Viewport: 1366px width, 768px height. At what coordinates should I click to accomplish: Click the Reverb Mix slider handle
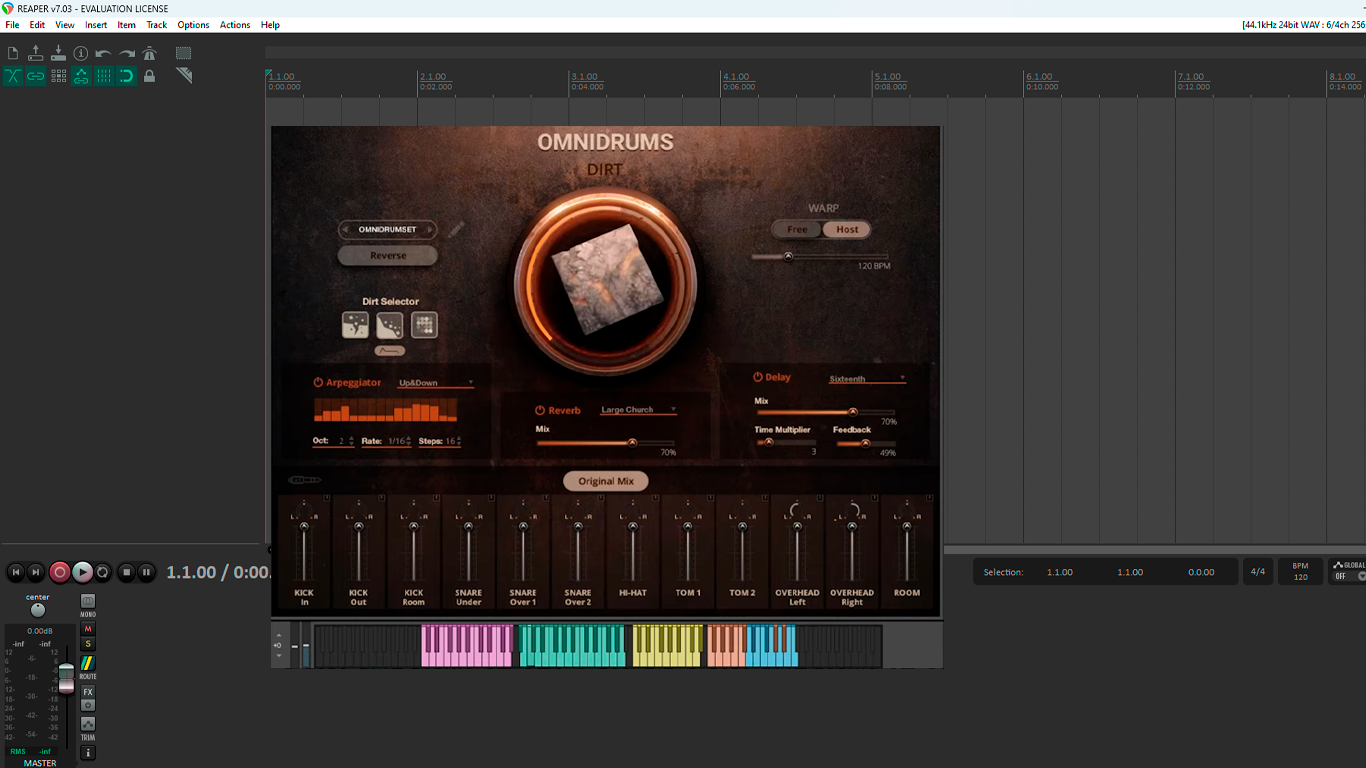click(632, 442)
